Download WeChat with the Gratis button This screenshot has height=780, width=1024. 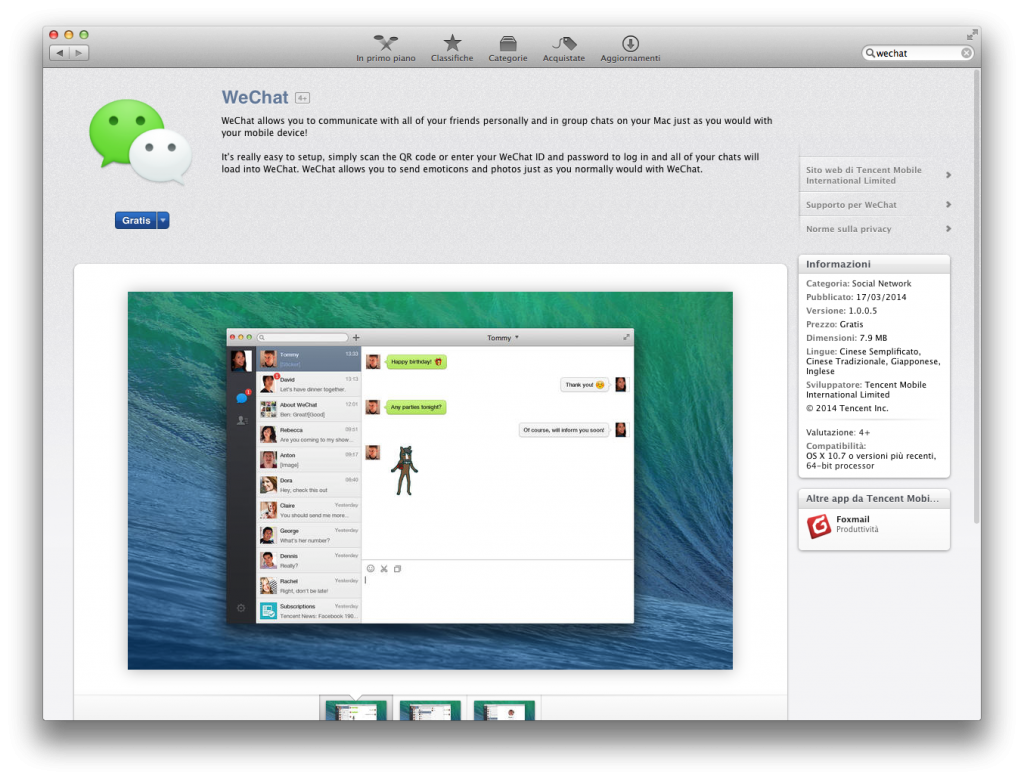click(x=135, y=220)
